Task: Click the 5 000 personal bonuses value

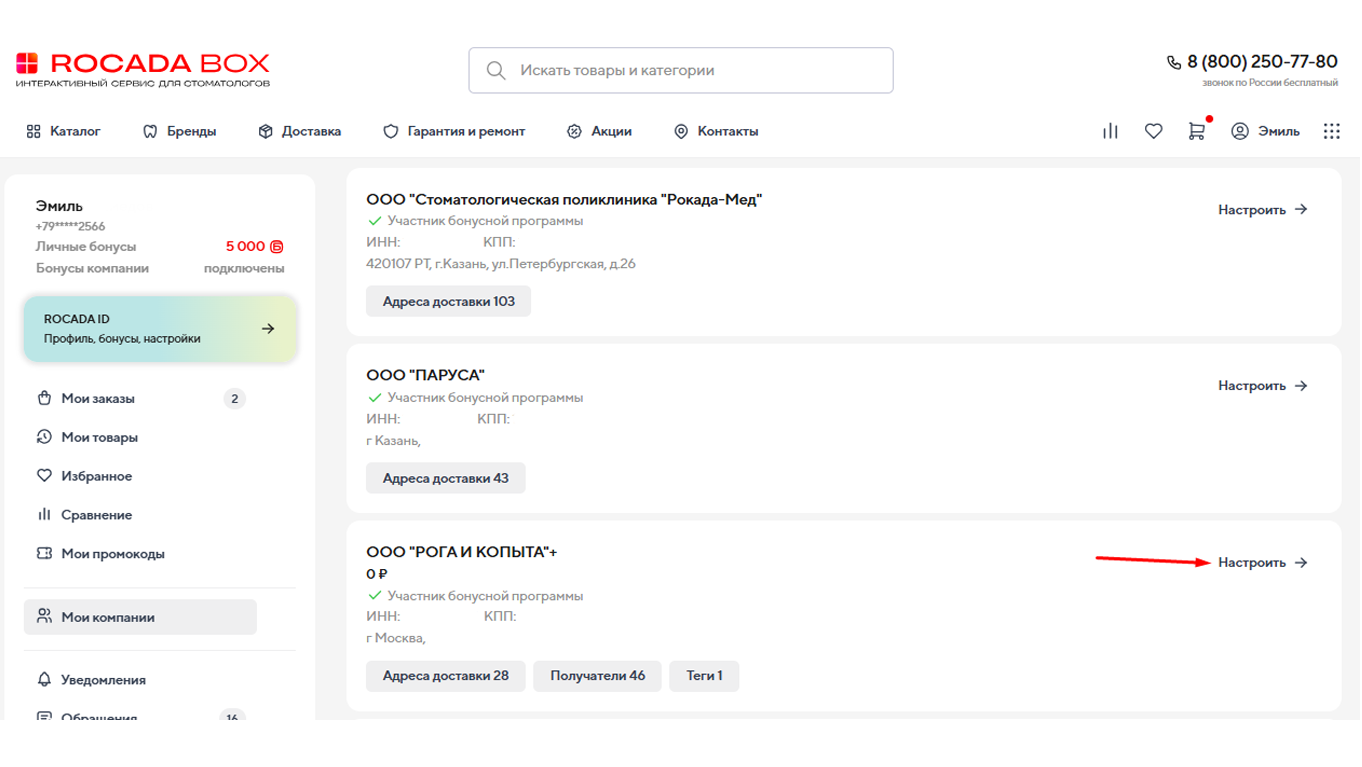Action: [255, 246]
